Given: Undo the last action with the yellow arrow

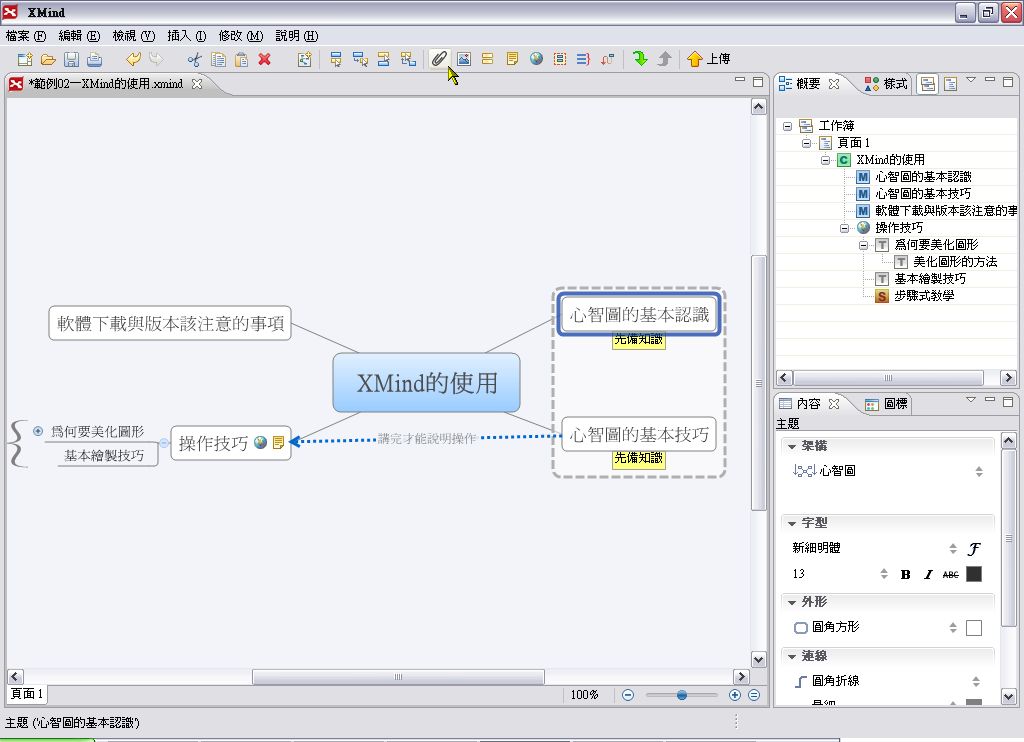Looking at the screenshot, I should point(133,59).
